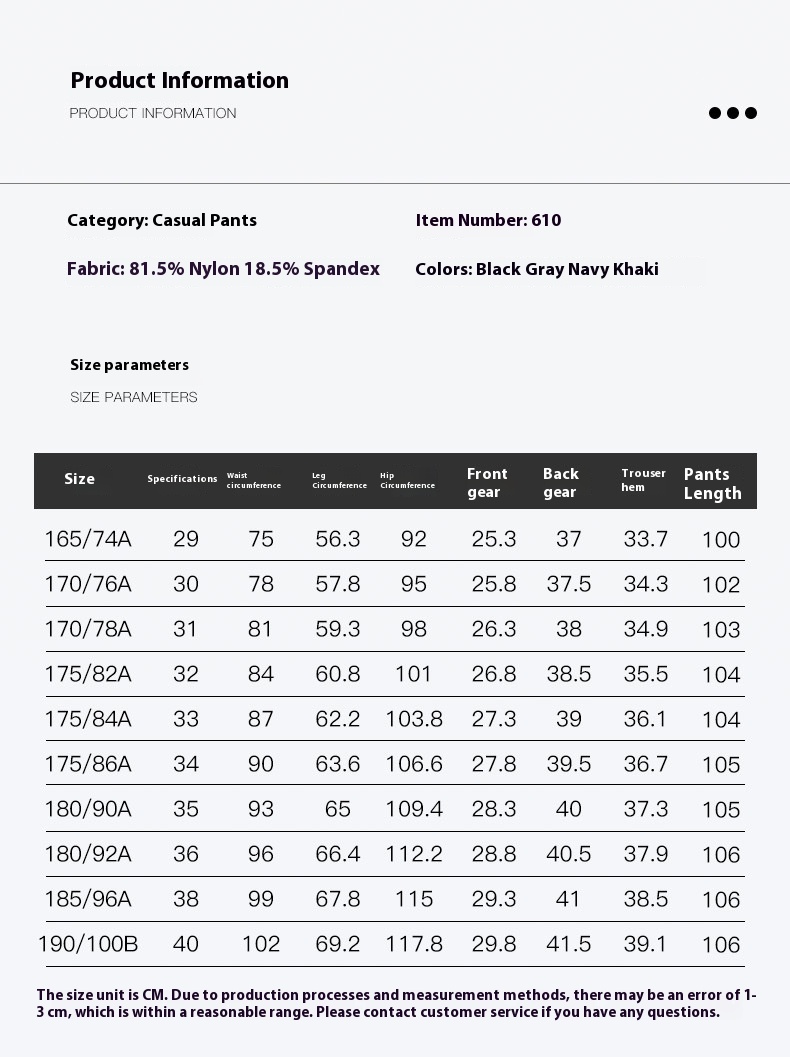Click the Product Information heading
Image resolution: width=790 pixels, height=1057 pixels.
179,81
